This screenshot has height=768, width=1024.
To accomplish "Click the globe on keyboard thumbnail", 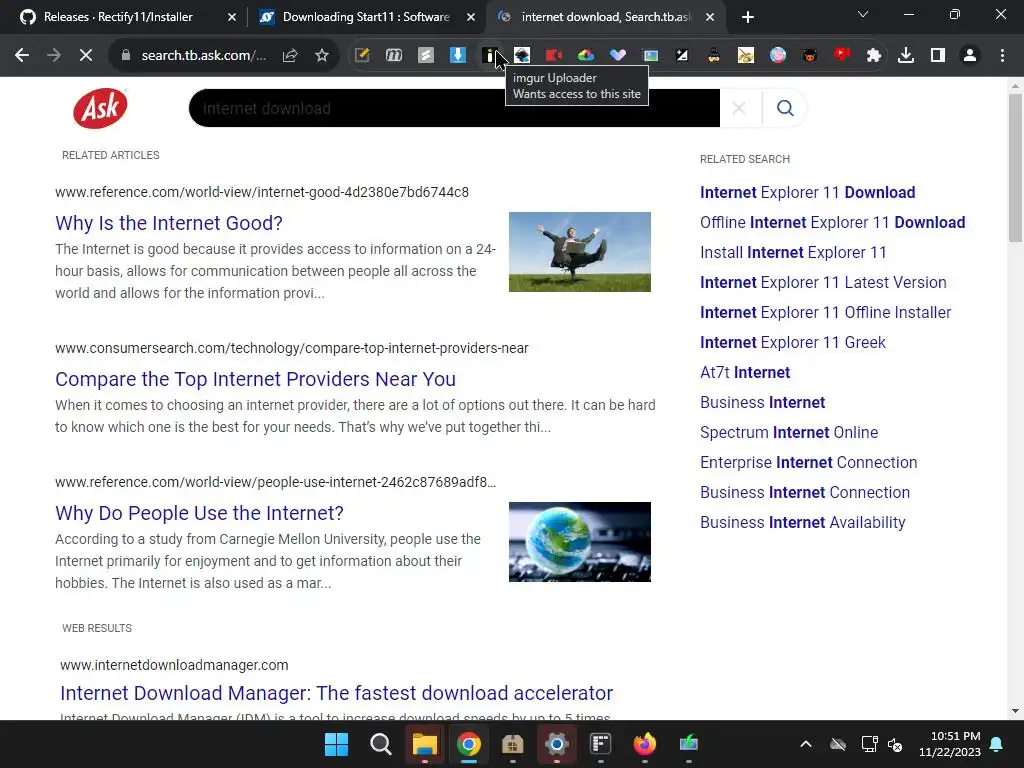I will 580,541.
